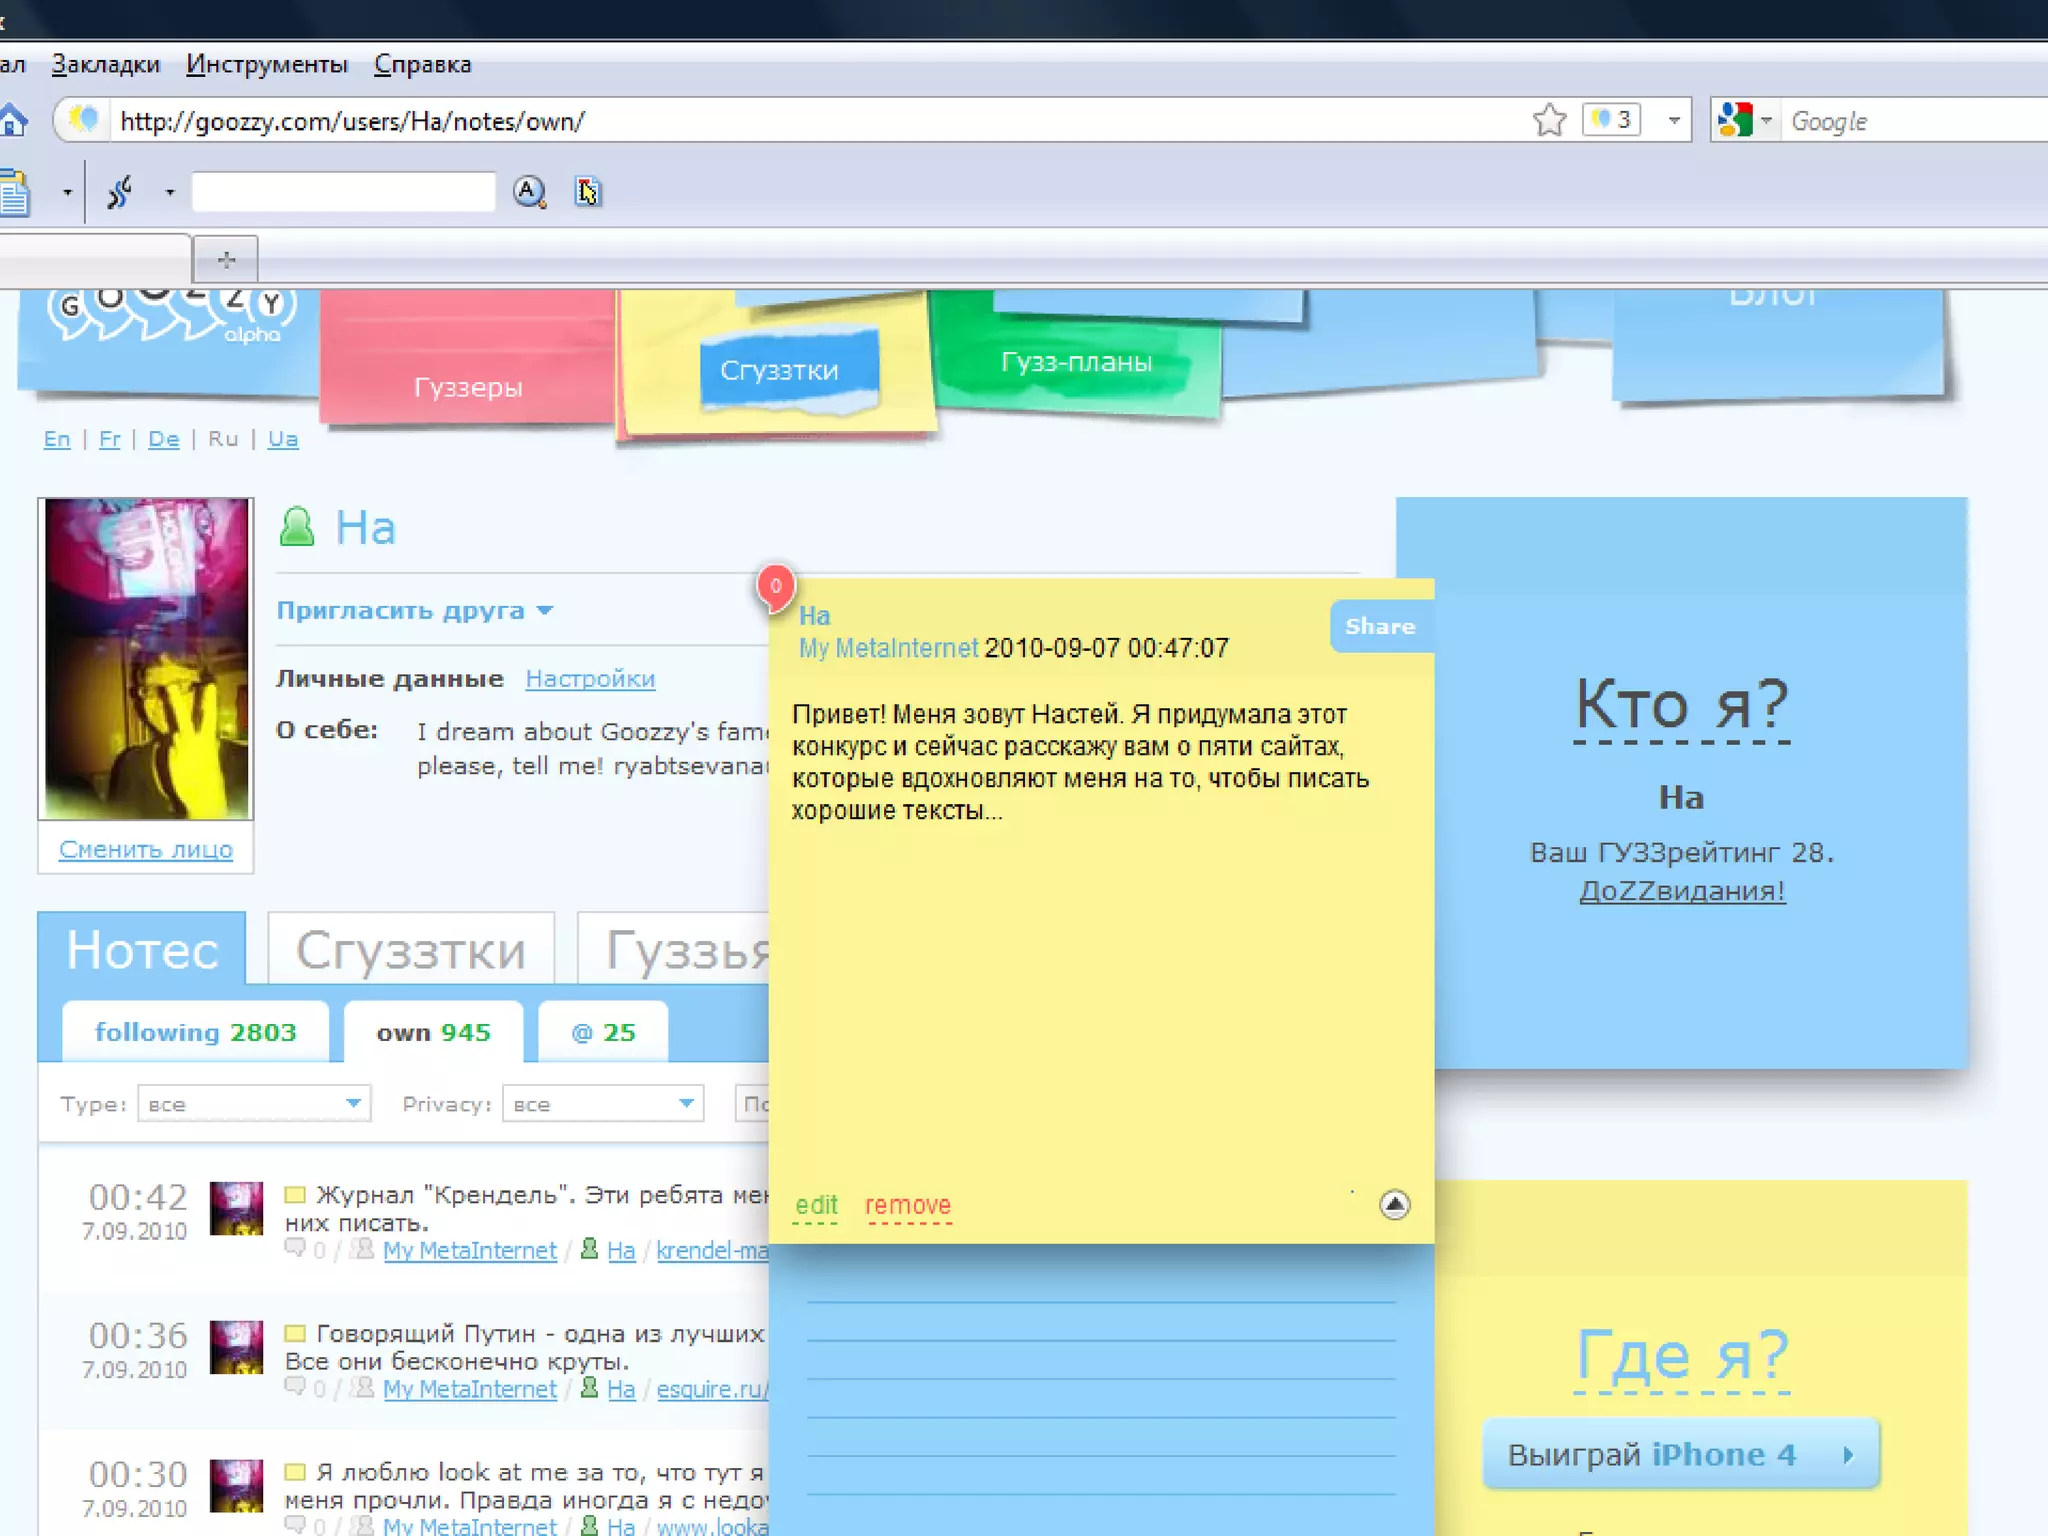Expand the Privacy filter dropdown
The image size is (2048, 1536).
pyautogui.click(x=686, y=1103)
